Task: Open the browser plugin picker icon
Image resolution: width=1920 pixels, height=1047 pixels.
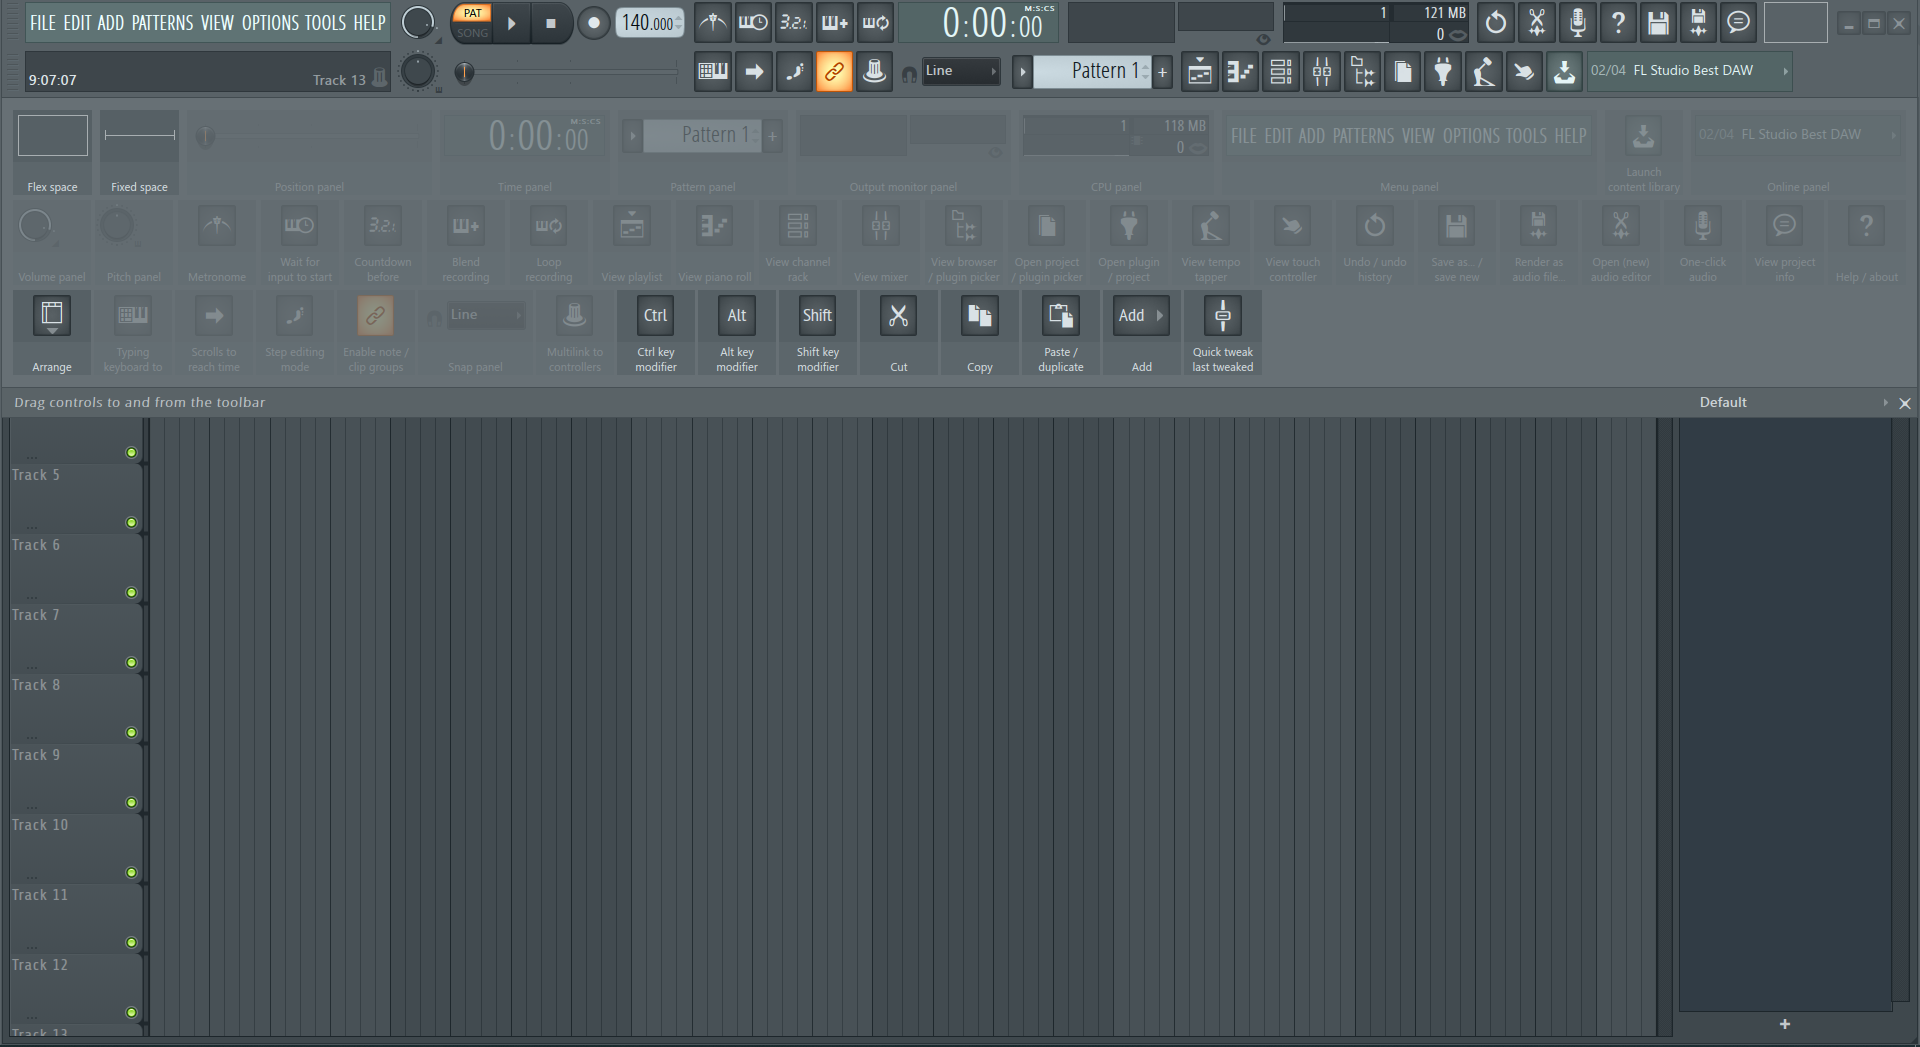Action: tap(1362, 71)
